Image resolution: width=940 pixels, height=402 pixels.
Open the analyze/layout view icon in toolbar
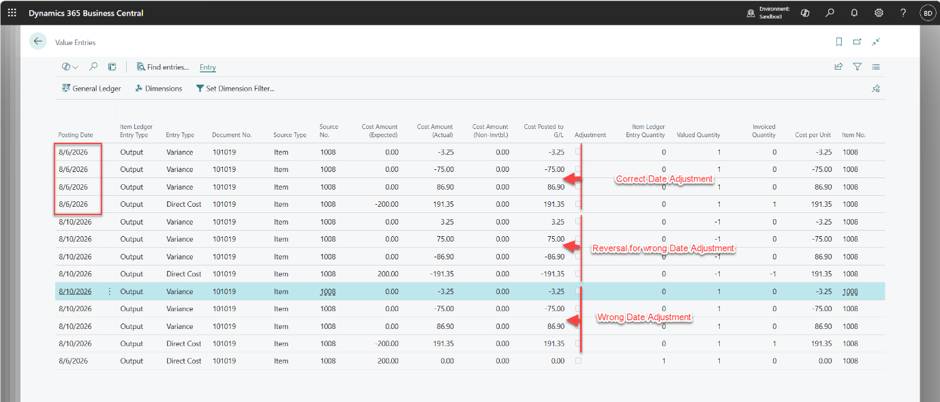tap(112, 67)
